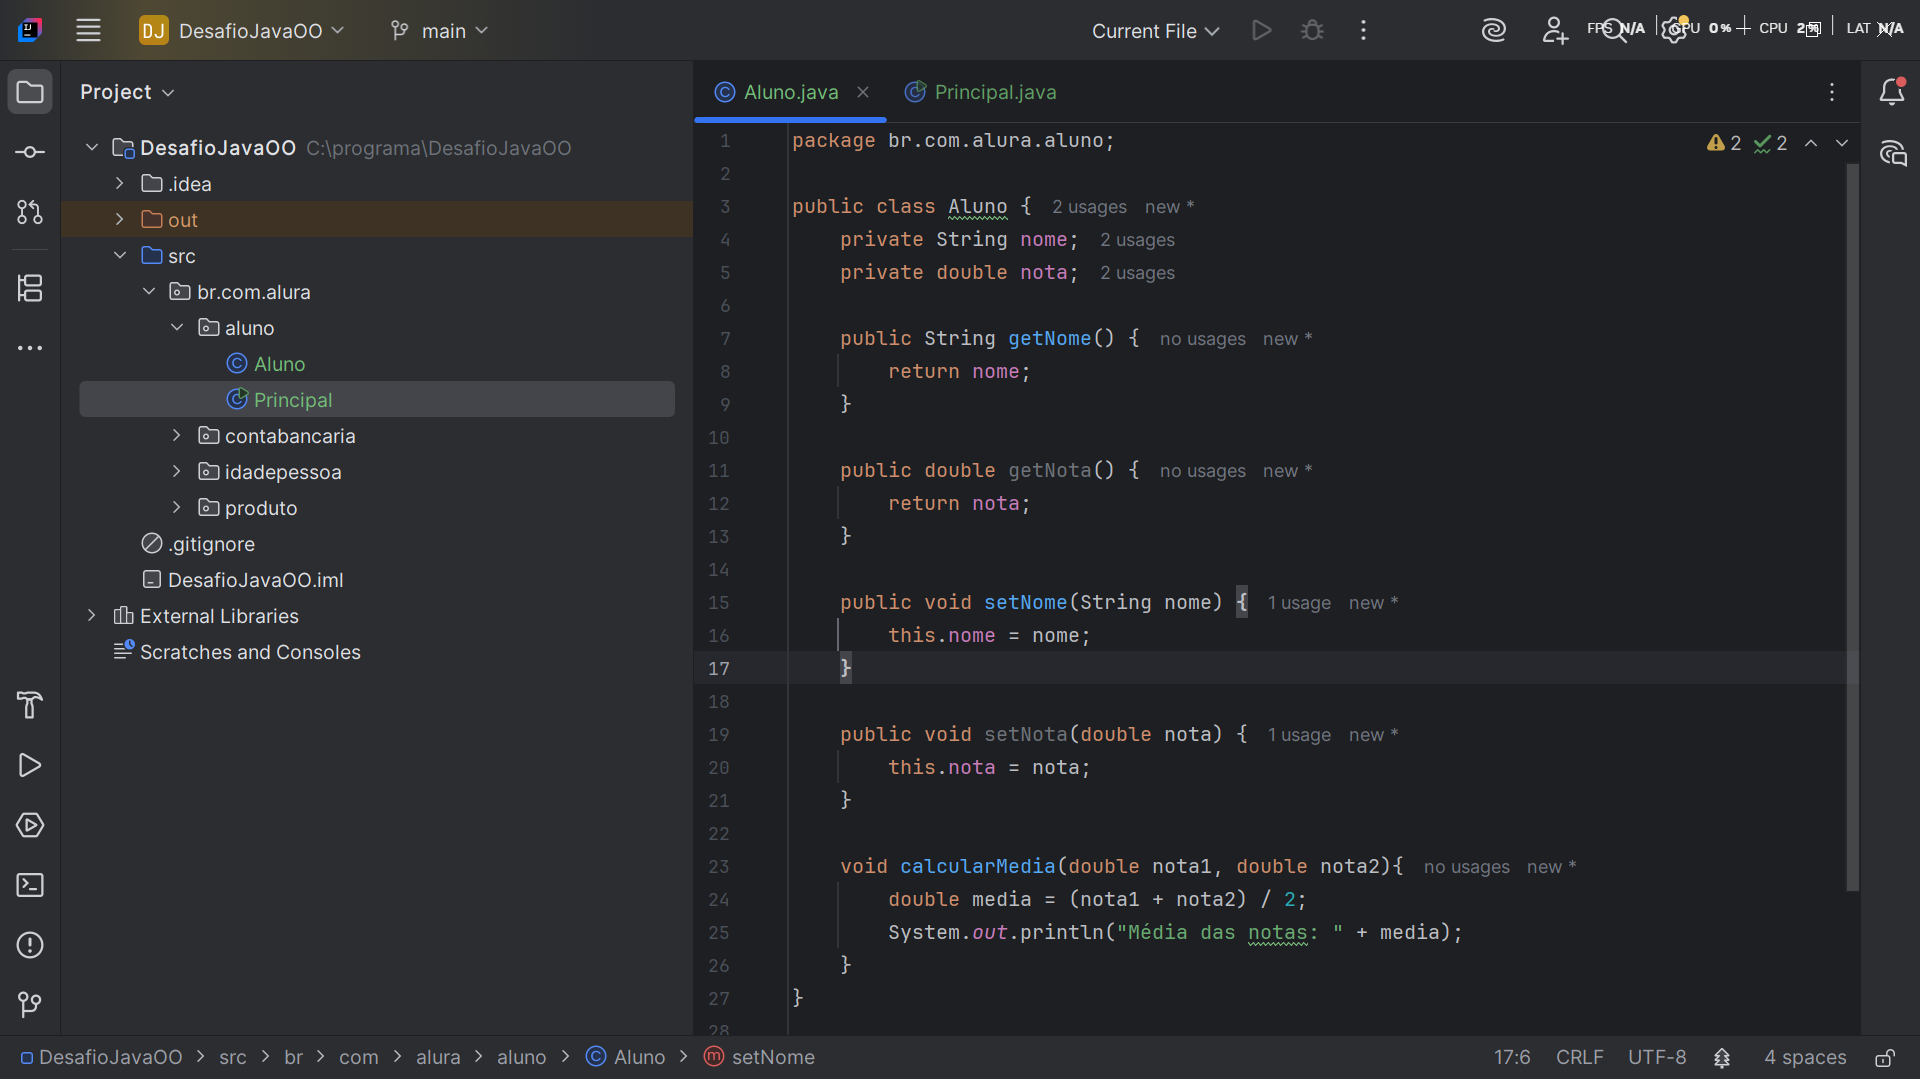Viewport: 1920px width, 1080px height.
Task: Click '1 usage' hint beside setNome
Action: [1299, 603]
